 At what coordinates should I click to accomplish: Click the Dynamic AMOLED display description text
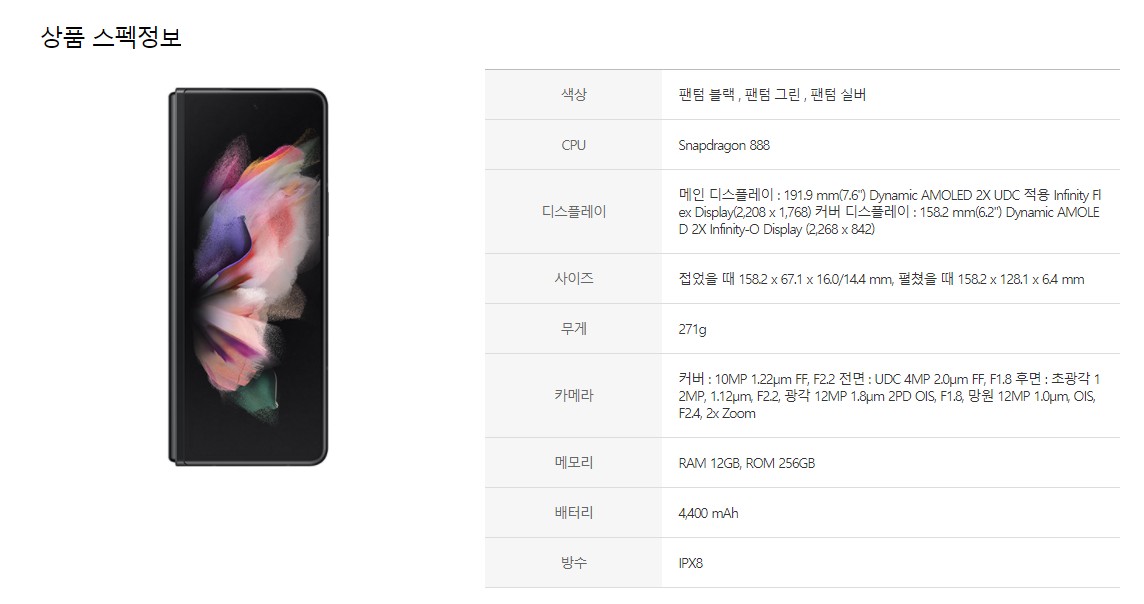click(889, 212)
